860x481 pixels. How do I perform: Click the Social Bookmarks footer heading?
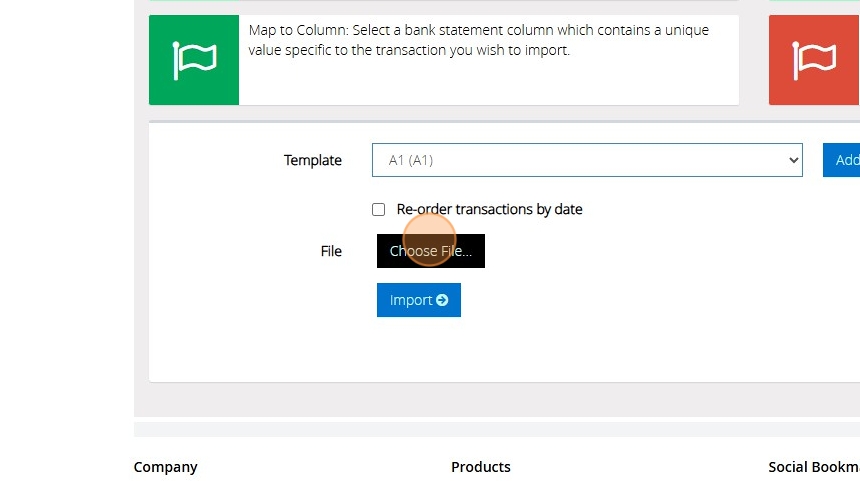(813, 467)
